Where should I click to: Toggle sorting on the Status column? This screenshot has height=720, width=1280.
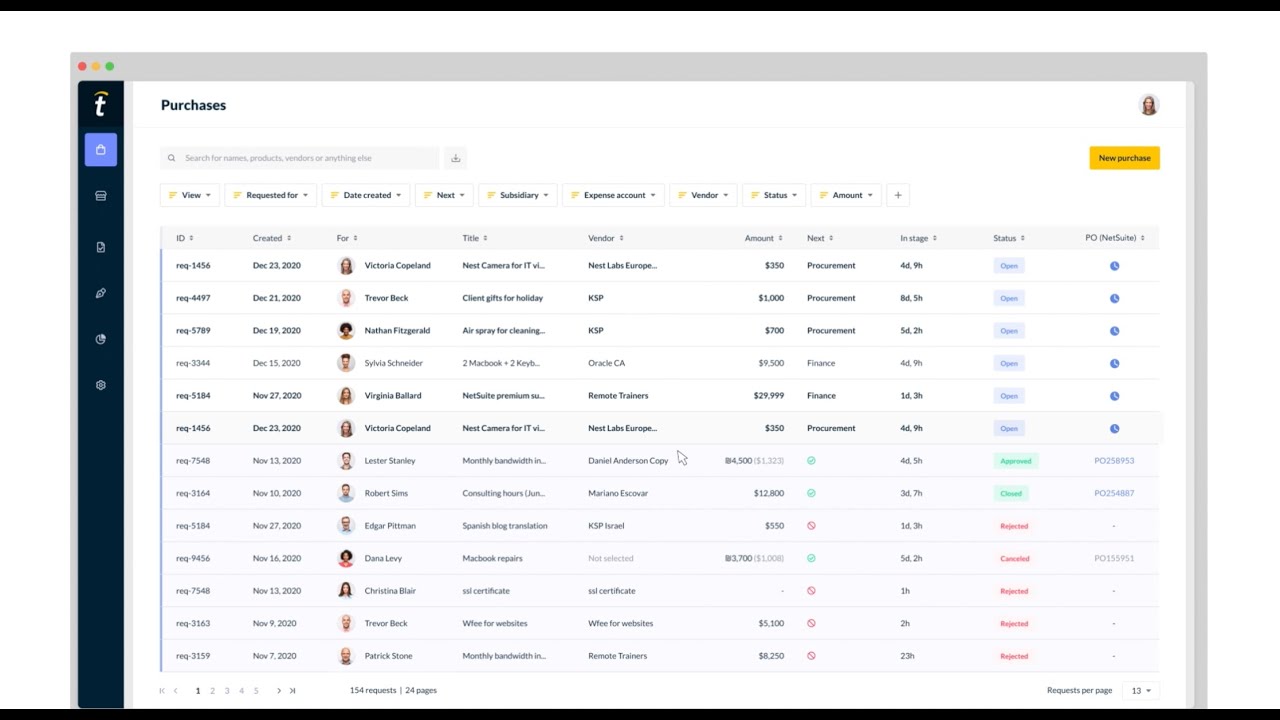click(1008, 238)
